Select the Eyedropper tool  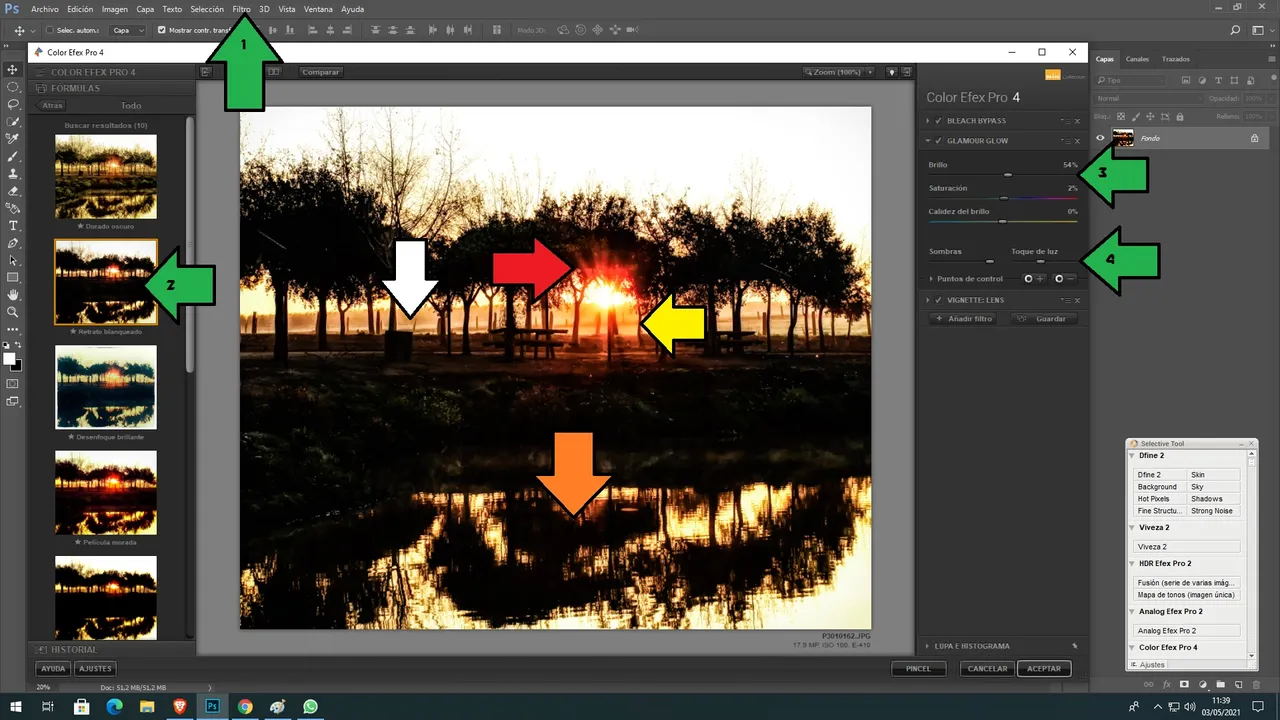(13, 139)
